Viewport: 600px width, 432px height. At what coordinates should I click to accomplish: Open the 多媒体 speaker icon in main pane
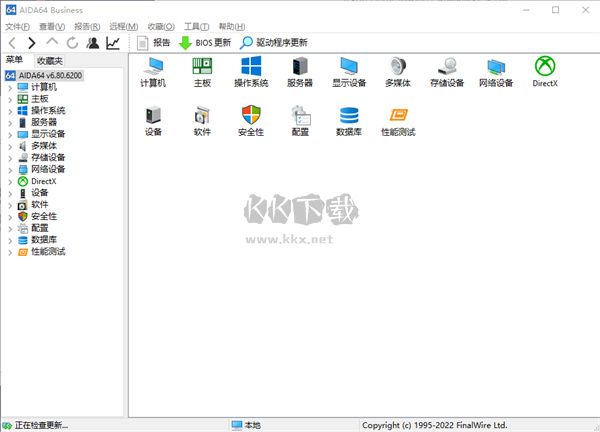(398, 72)
